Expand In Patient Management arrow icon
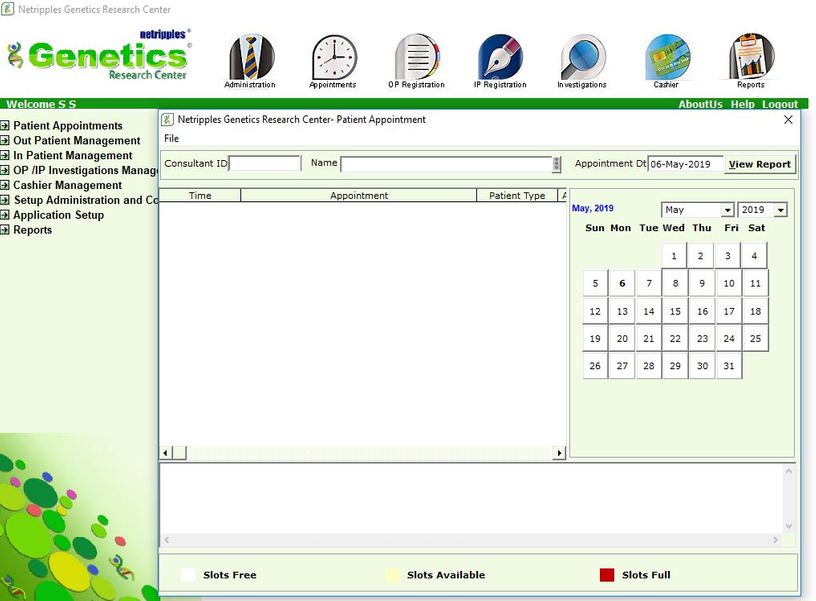 pos(5,155)
